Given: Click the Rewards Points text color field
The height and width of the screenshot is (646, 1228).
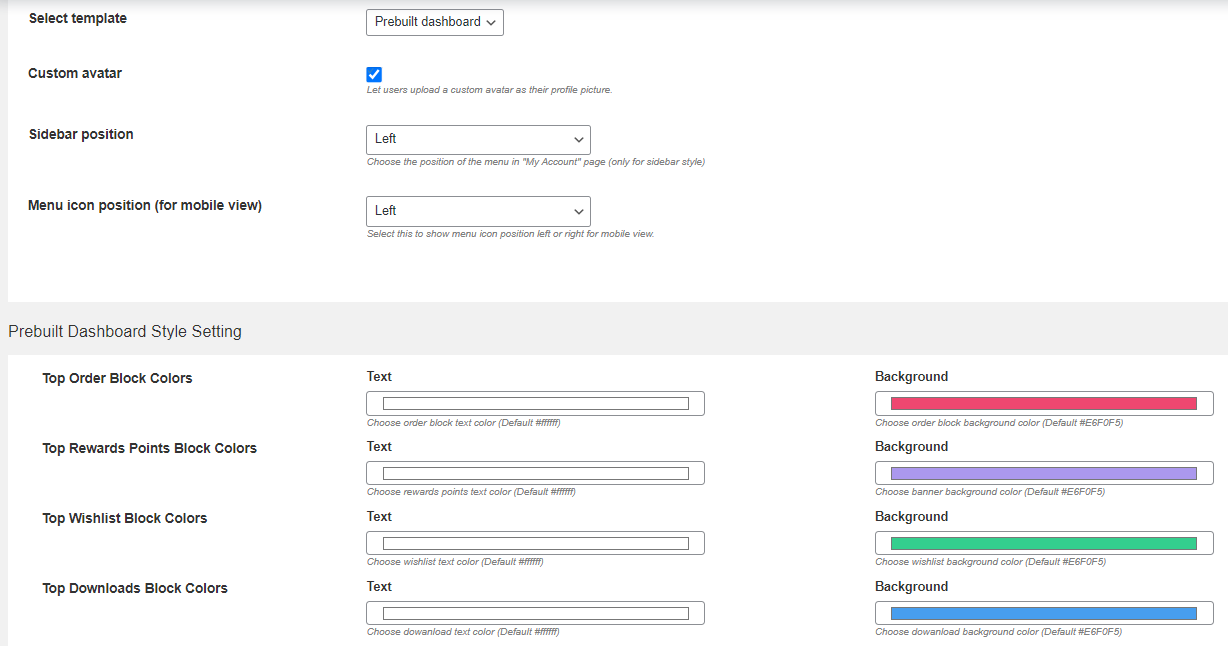Looking at the screenshot, I should [535, 472].
